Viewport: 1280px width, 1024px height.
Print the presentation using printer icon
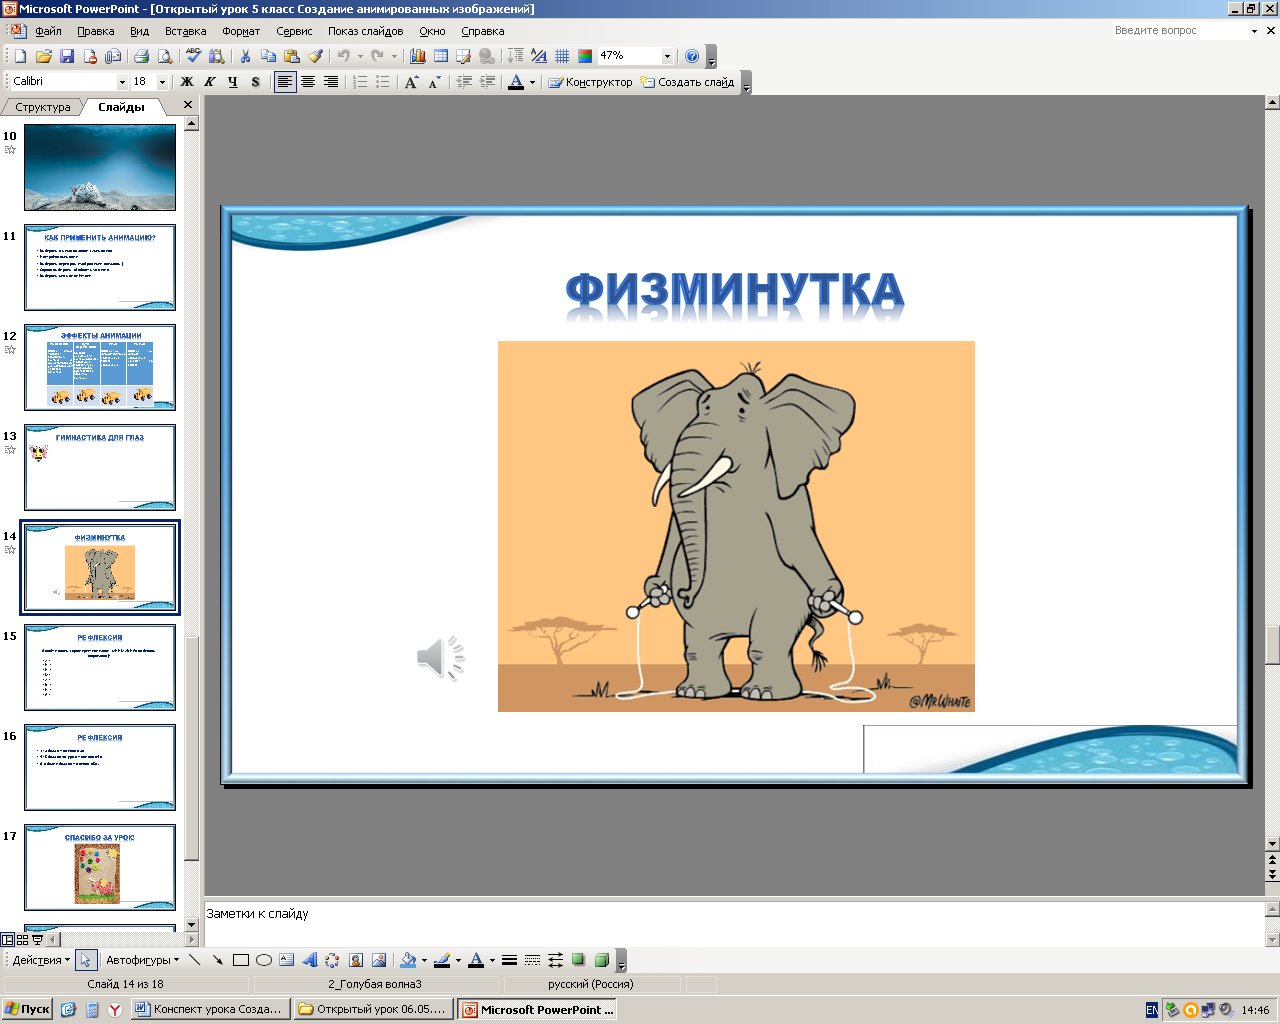(141, 56)
